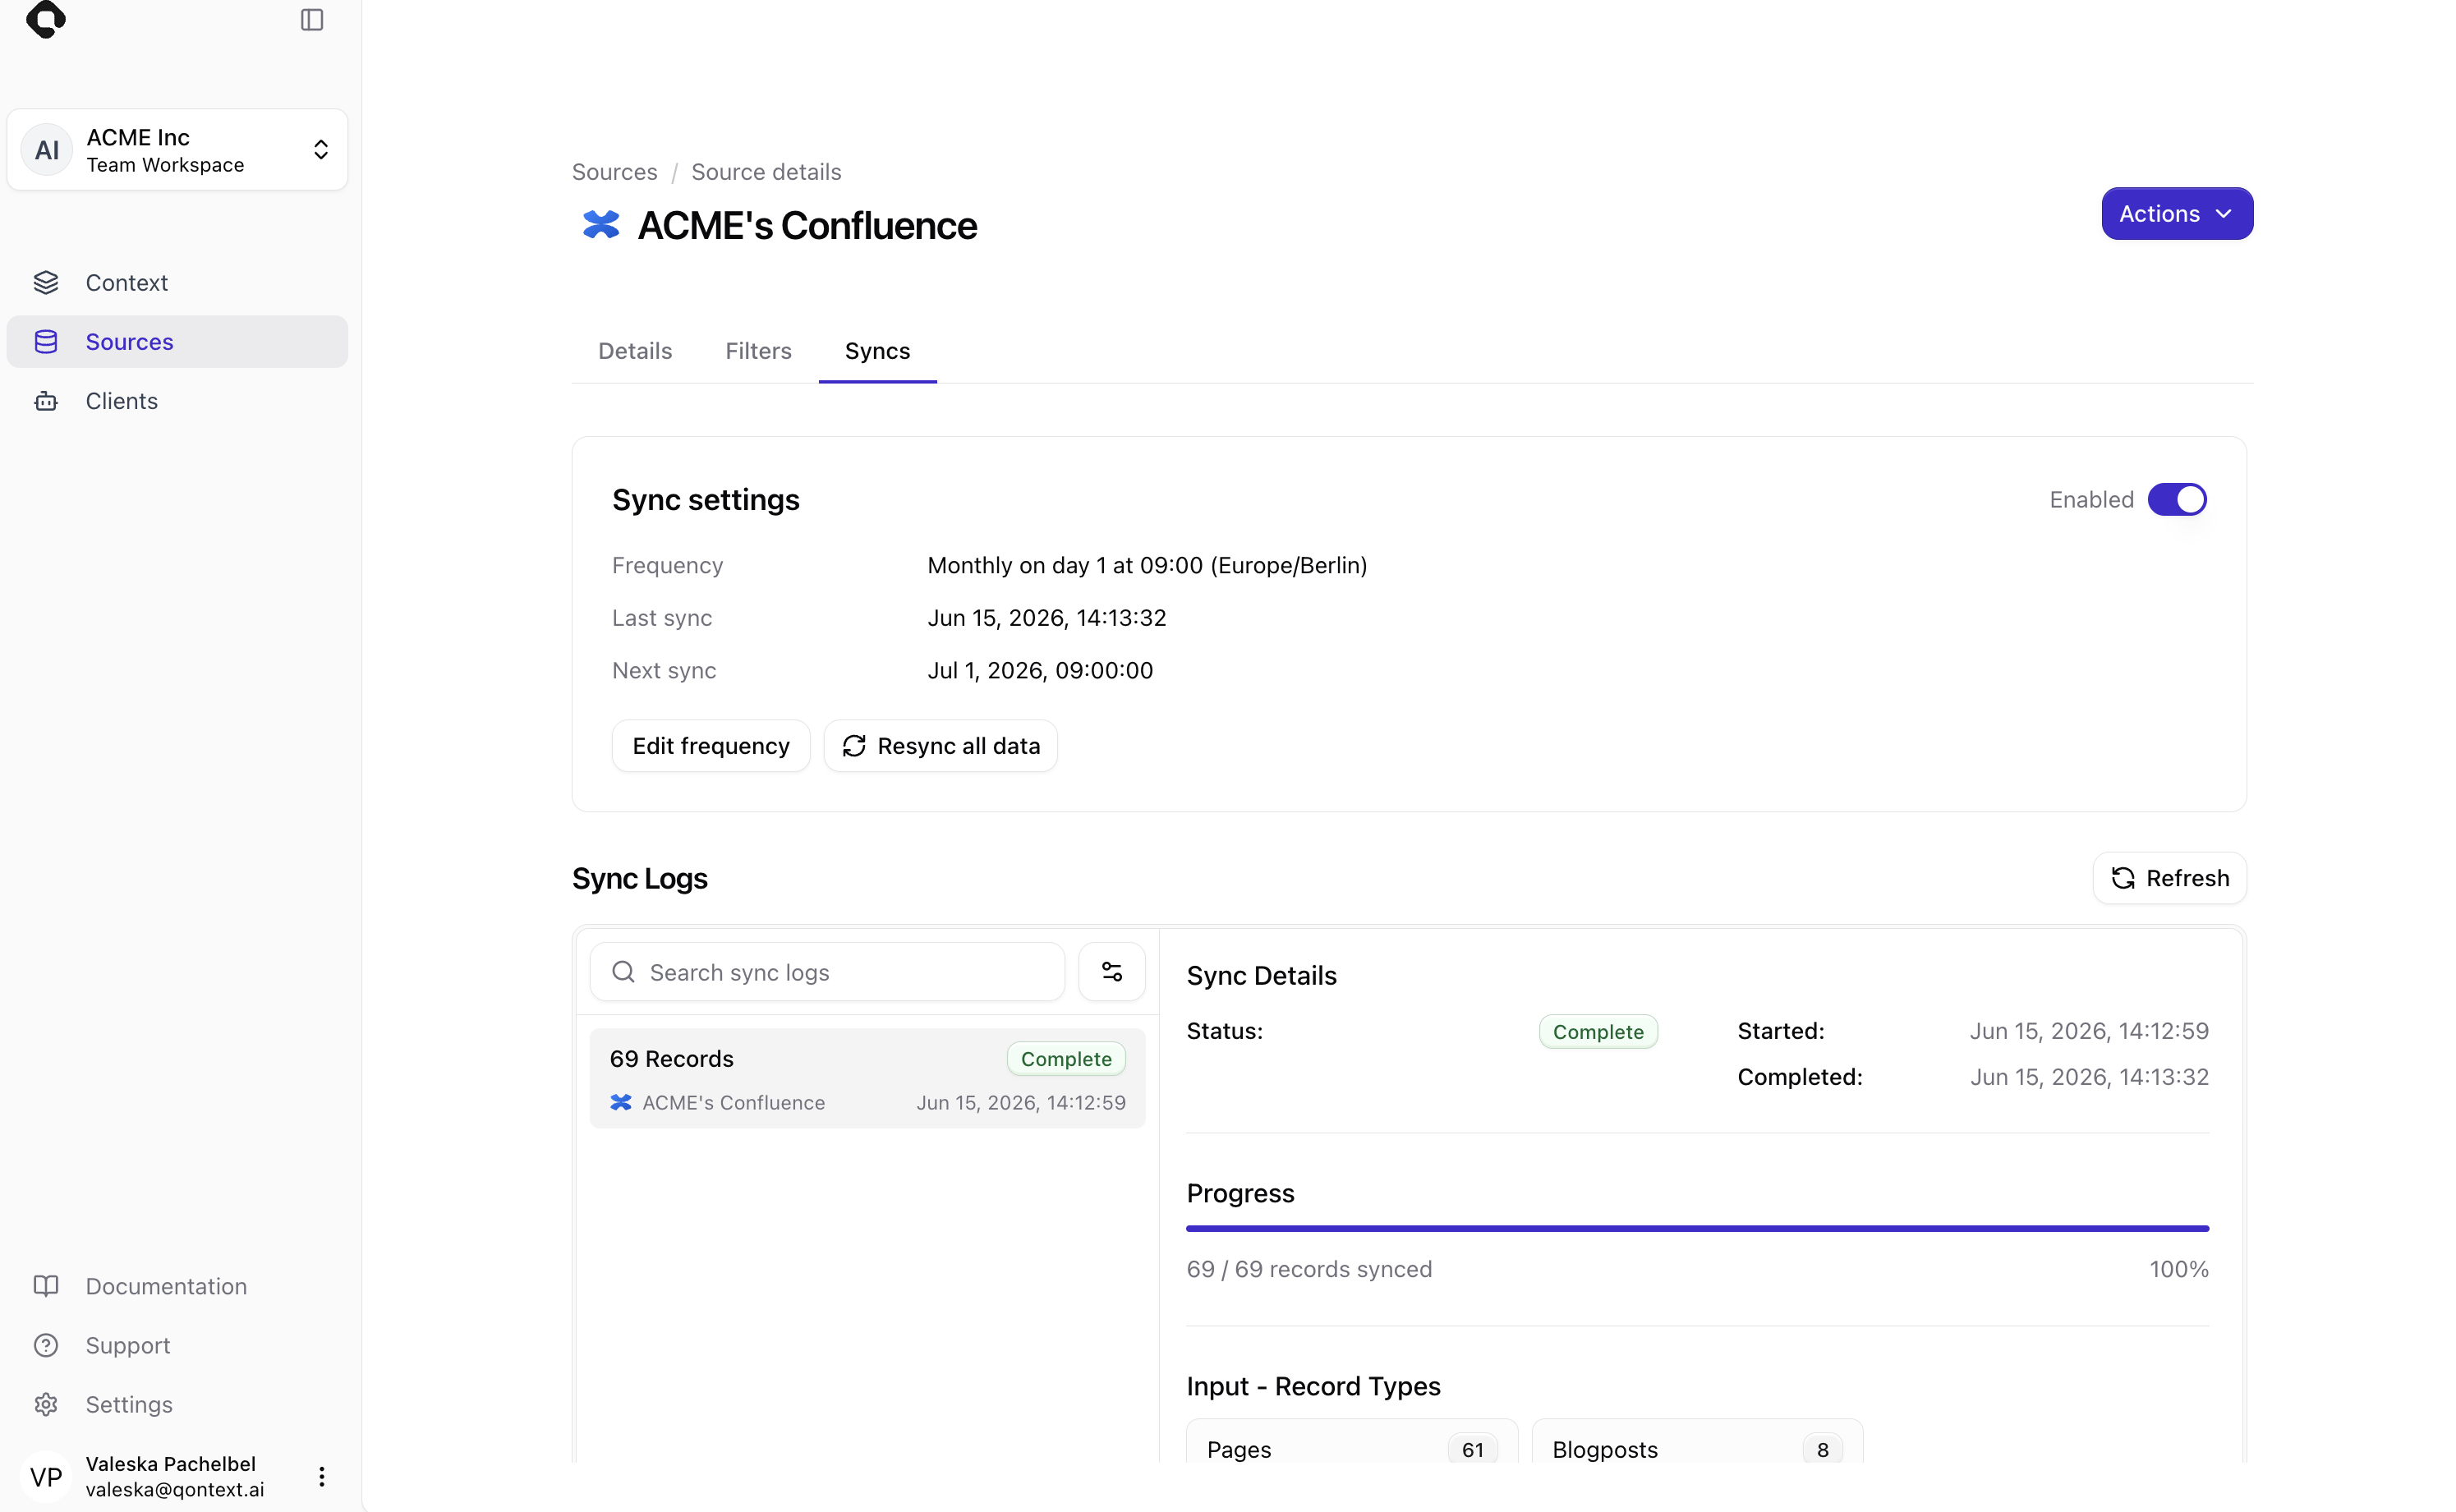
Task: Click the Confluence icon in the 69 Records entry
Action: click(x=621, y=1102)
